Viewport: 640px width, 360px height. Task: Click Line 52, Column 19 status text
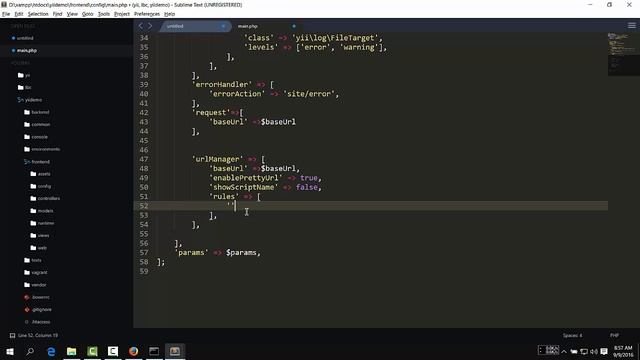(38, 336)
